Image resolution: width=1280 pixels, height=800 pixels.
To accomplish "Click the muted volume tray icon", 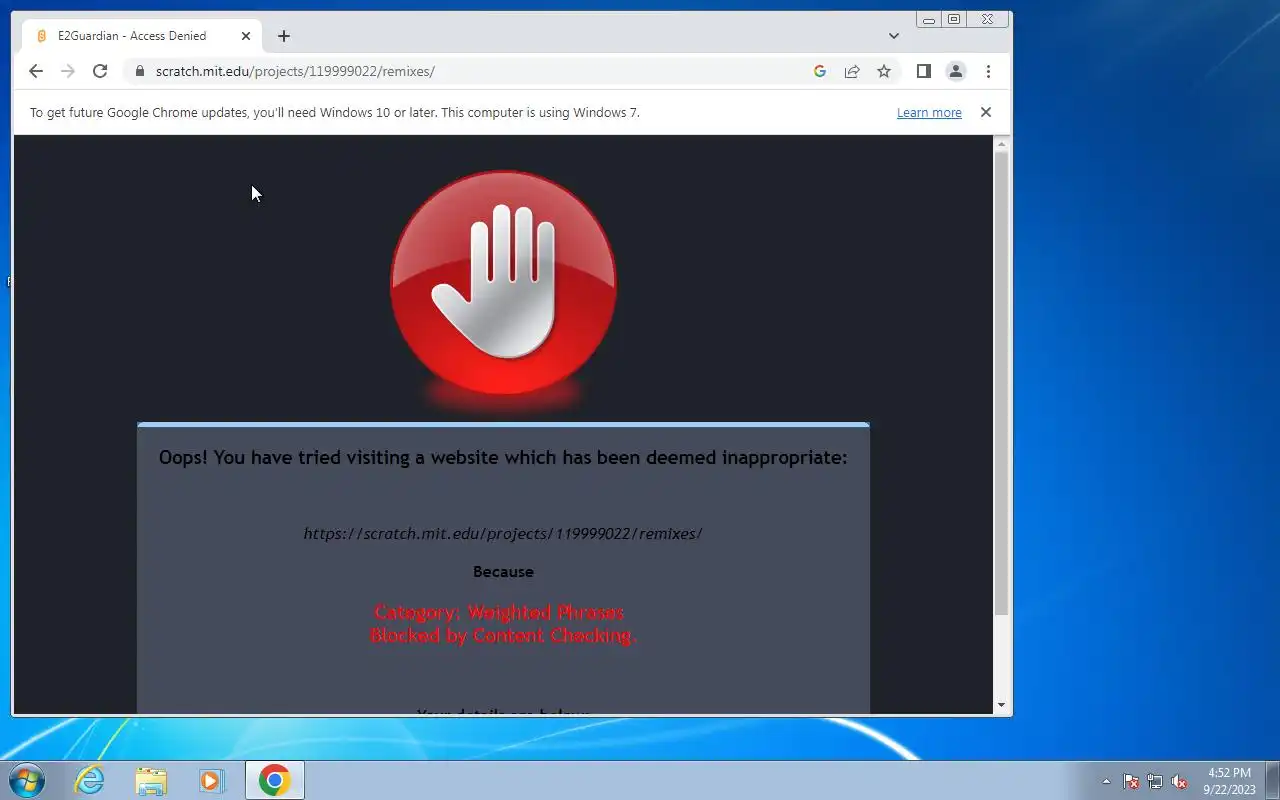I will [1180, 781].
